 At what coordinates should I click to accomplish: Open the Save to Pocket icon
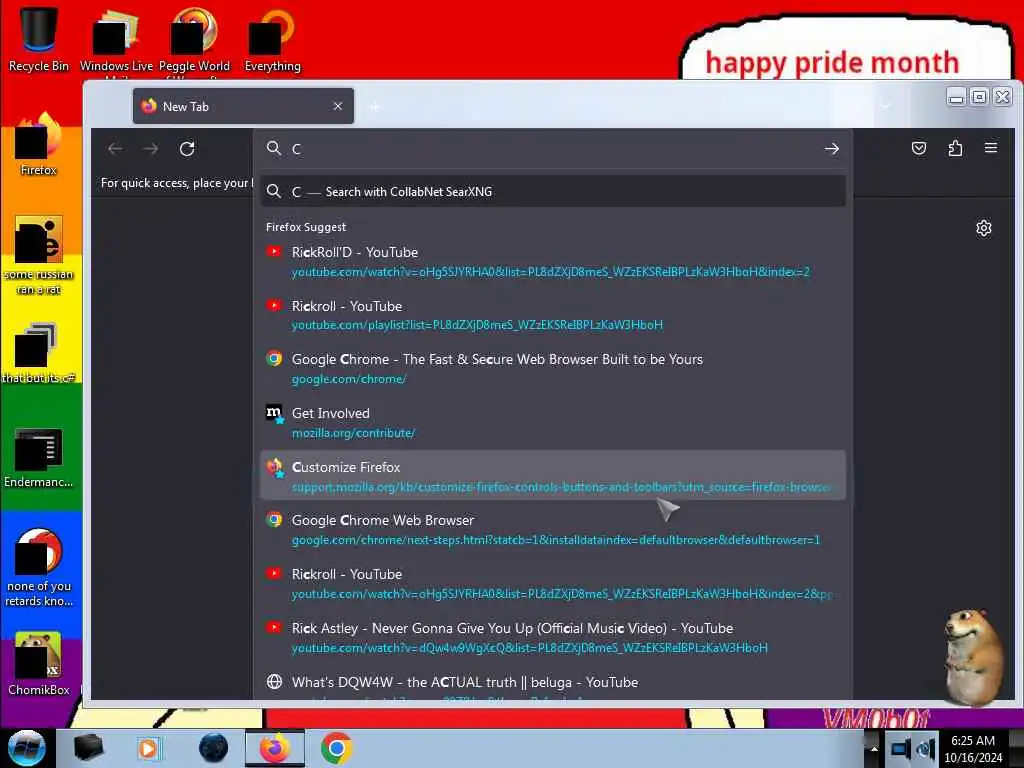pos(919,148)
